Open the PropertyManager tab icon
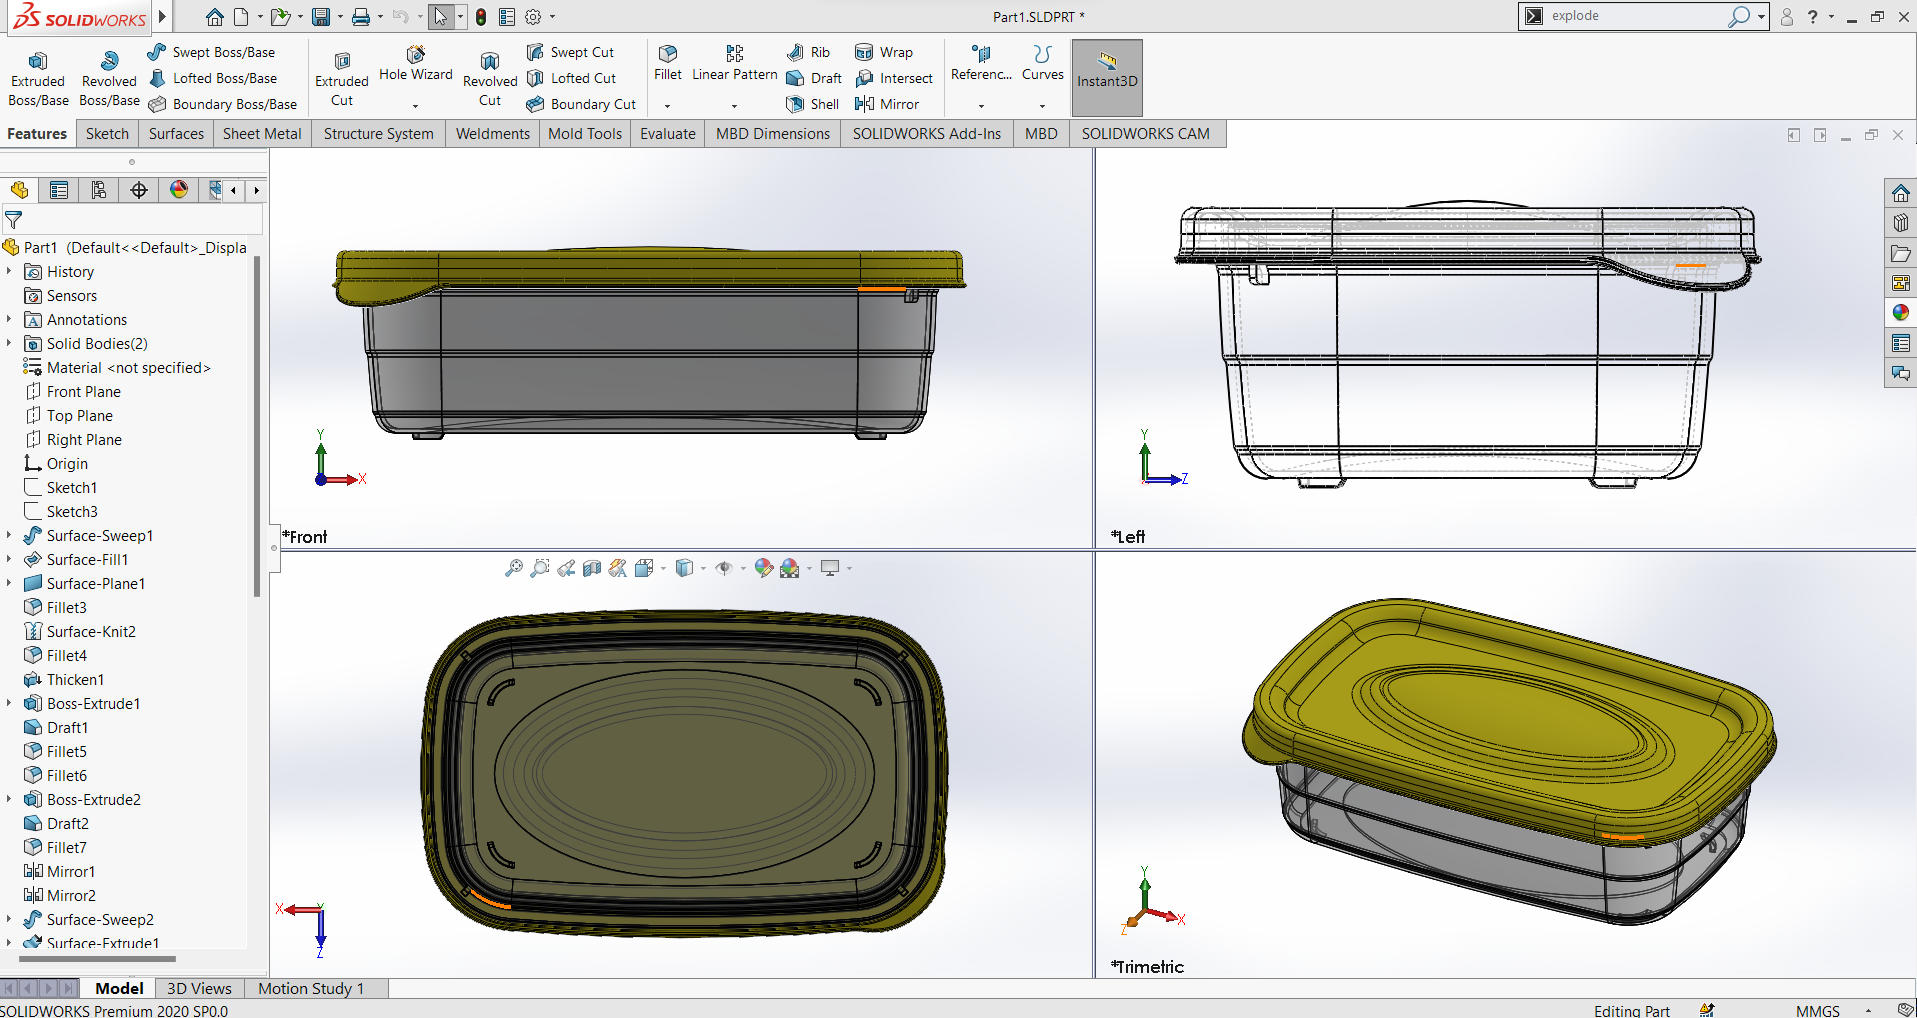 [59, 190]
